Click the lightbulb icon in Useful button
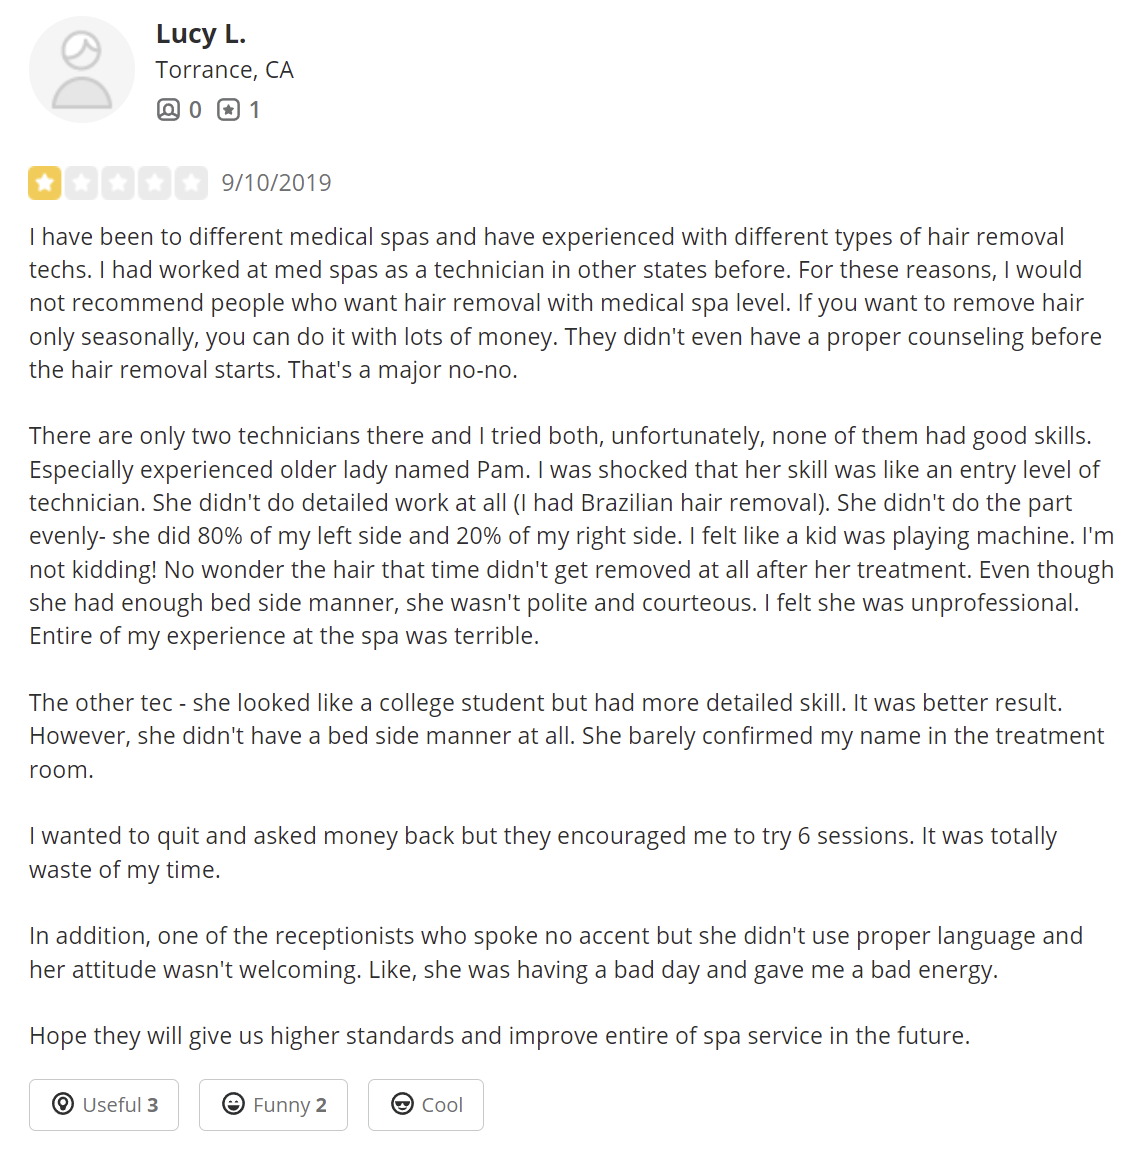 tap(63, 1104)
